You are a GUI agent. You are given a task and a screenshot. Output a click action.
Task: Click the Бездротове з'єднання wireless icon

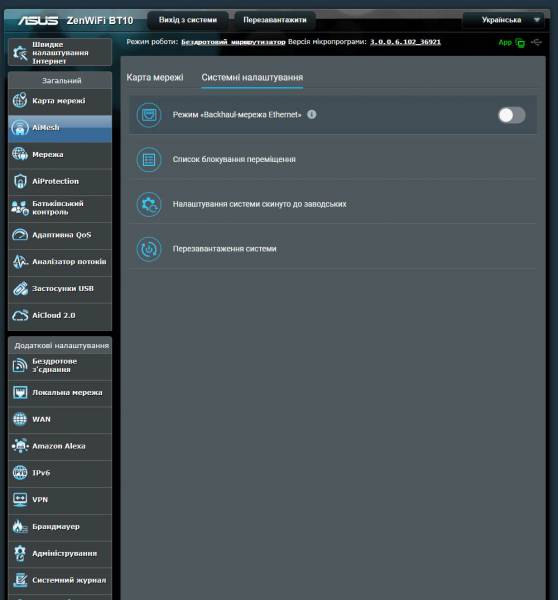point(20,365)
